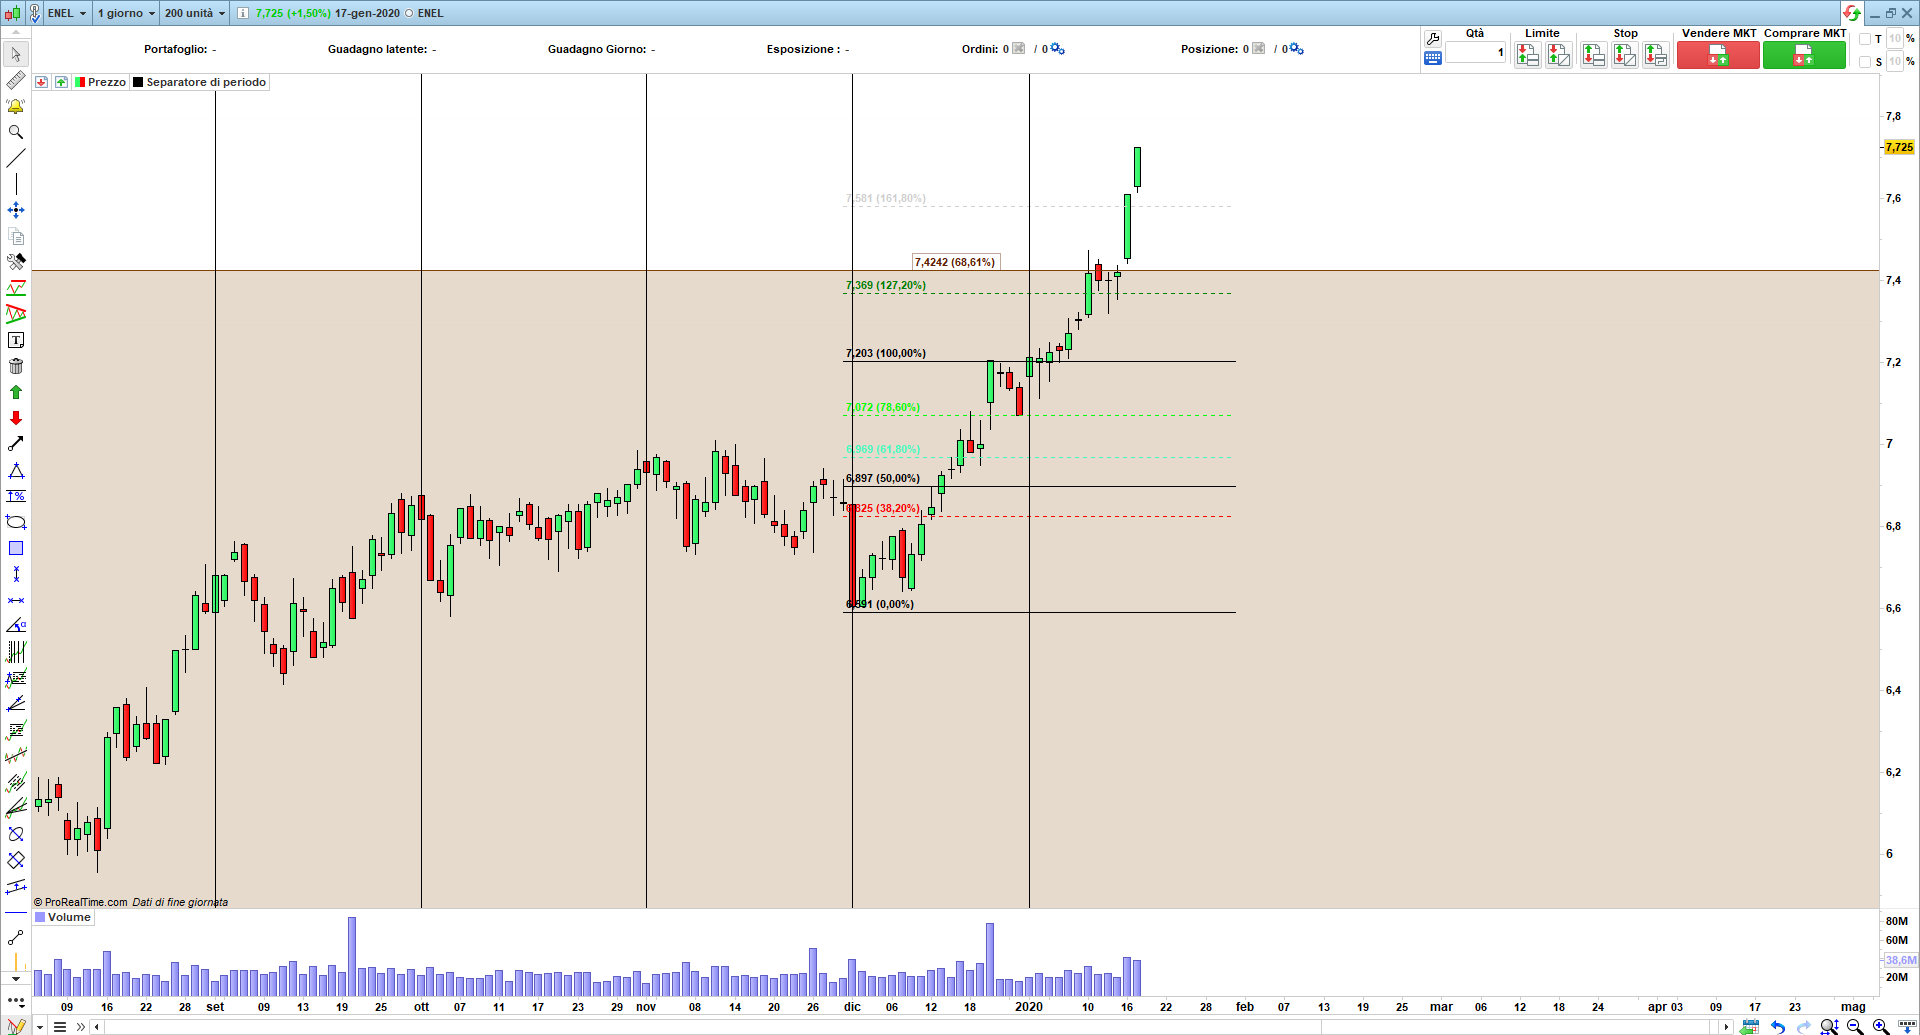
Task: Open the text annotation tool
Action: point(16,340)
